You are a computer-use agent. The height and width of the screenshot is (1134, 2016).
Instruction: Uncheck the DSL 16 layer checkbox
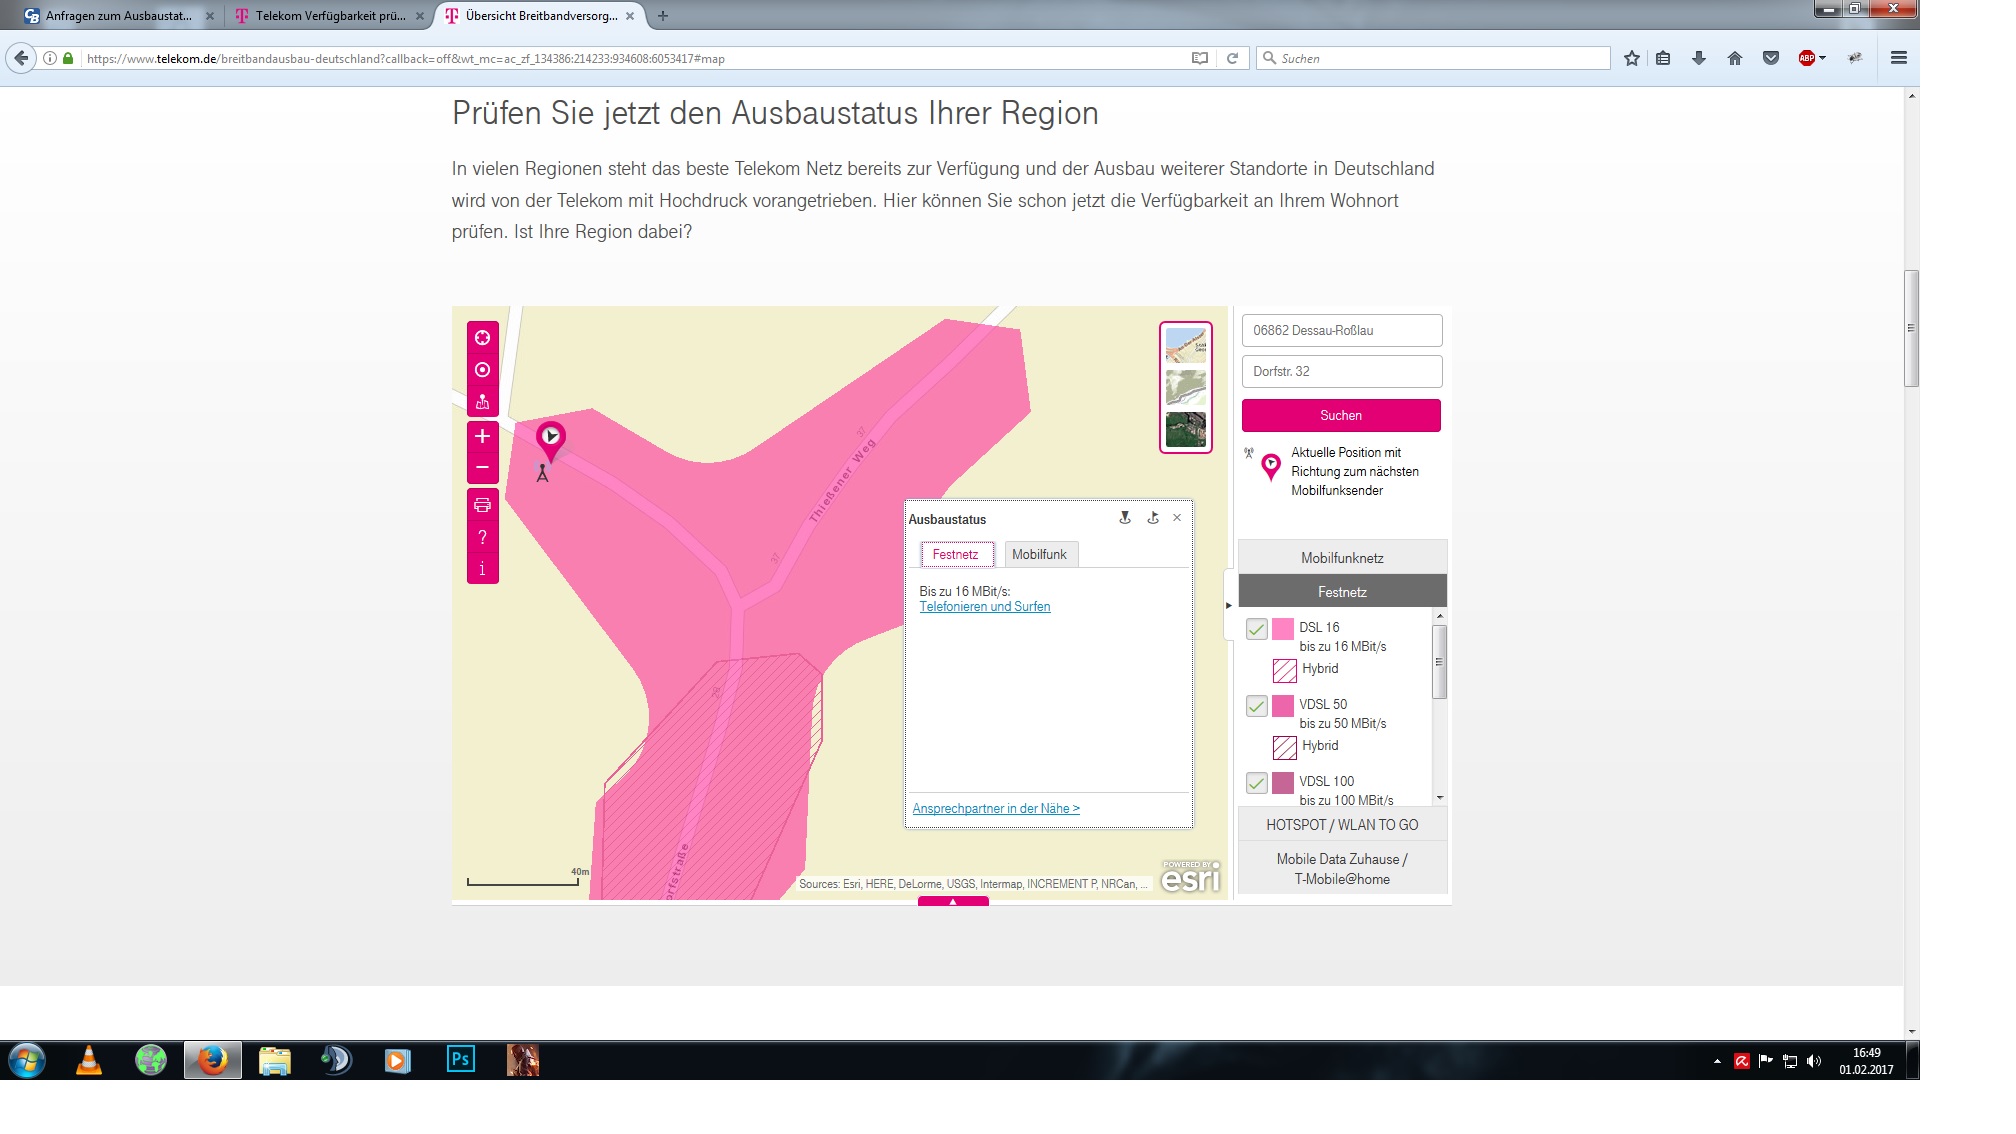click(x=1257, y=629)
